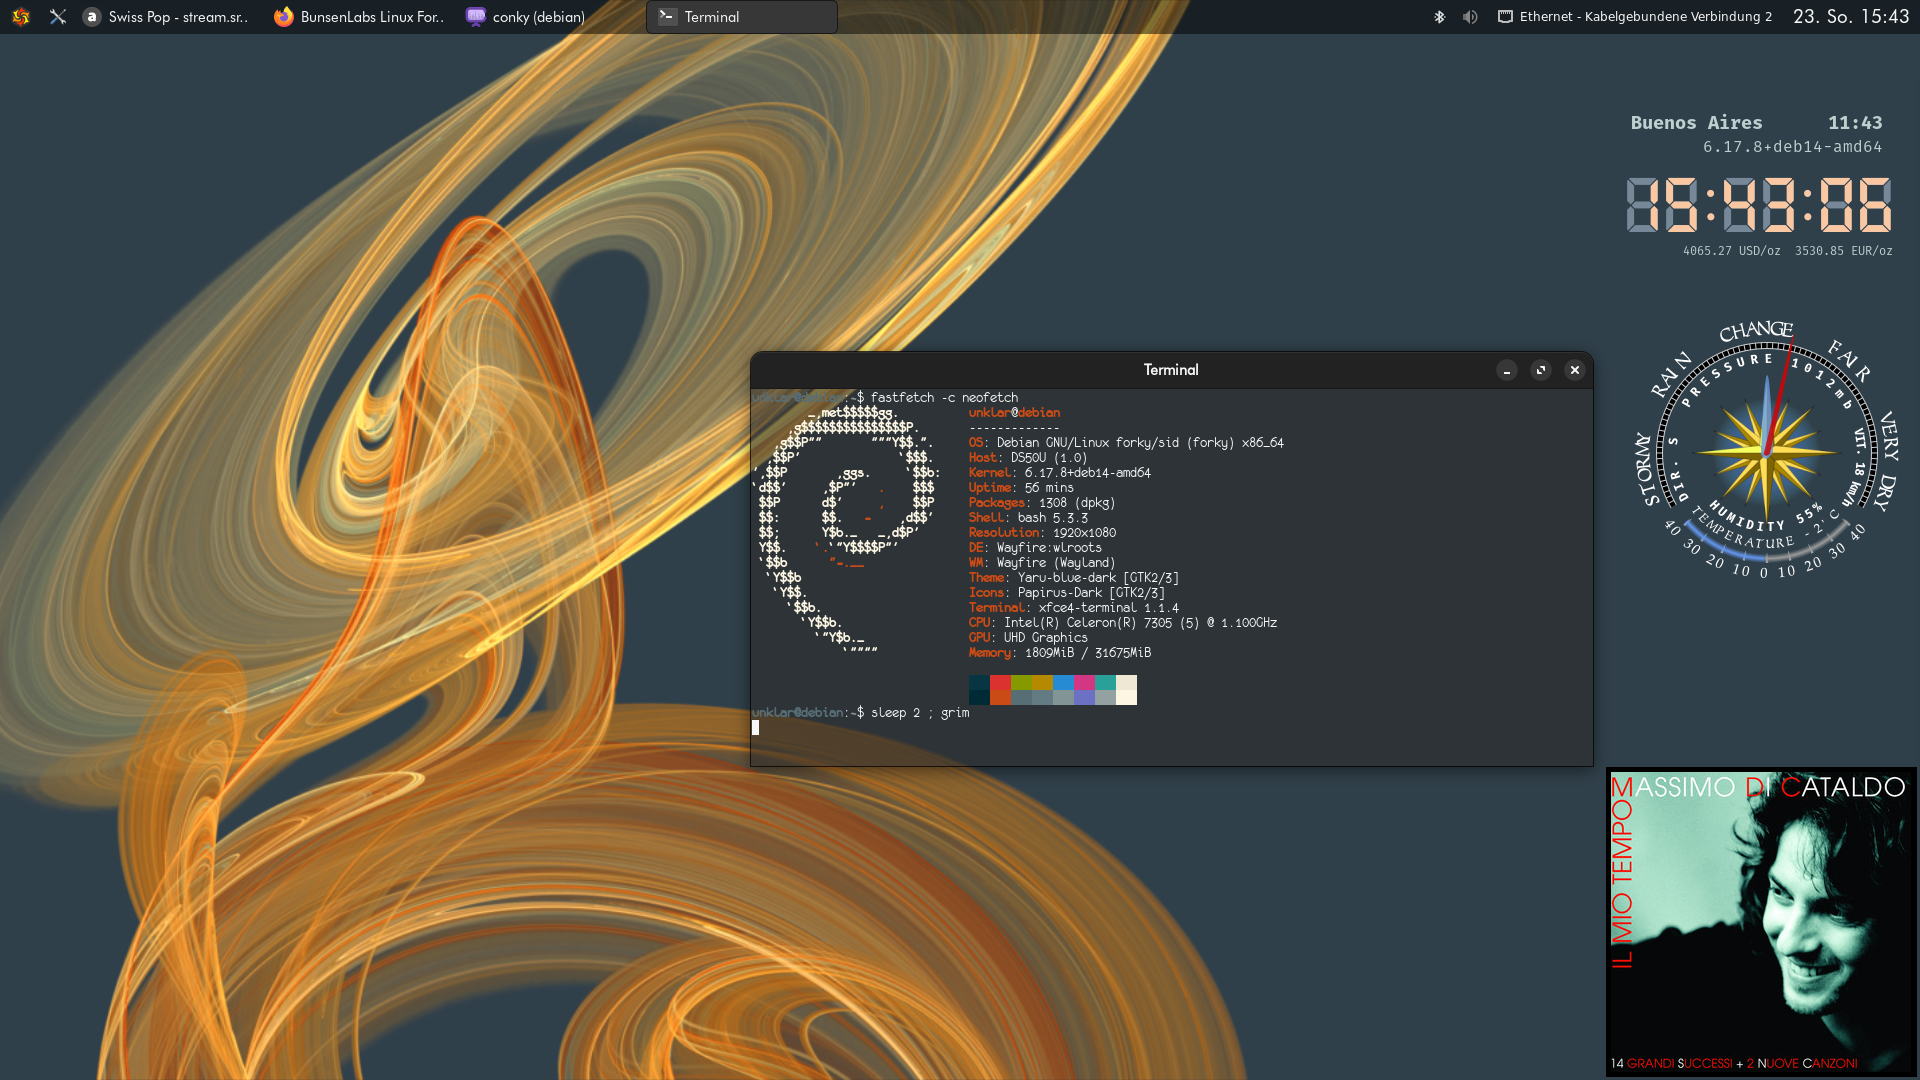This screenshot has height=1080, width=1920.
Task: Minimize the Terminal window
Action: pos(1507,371)
